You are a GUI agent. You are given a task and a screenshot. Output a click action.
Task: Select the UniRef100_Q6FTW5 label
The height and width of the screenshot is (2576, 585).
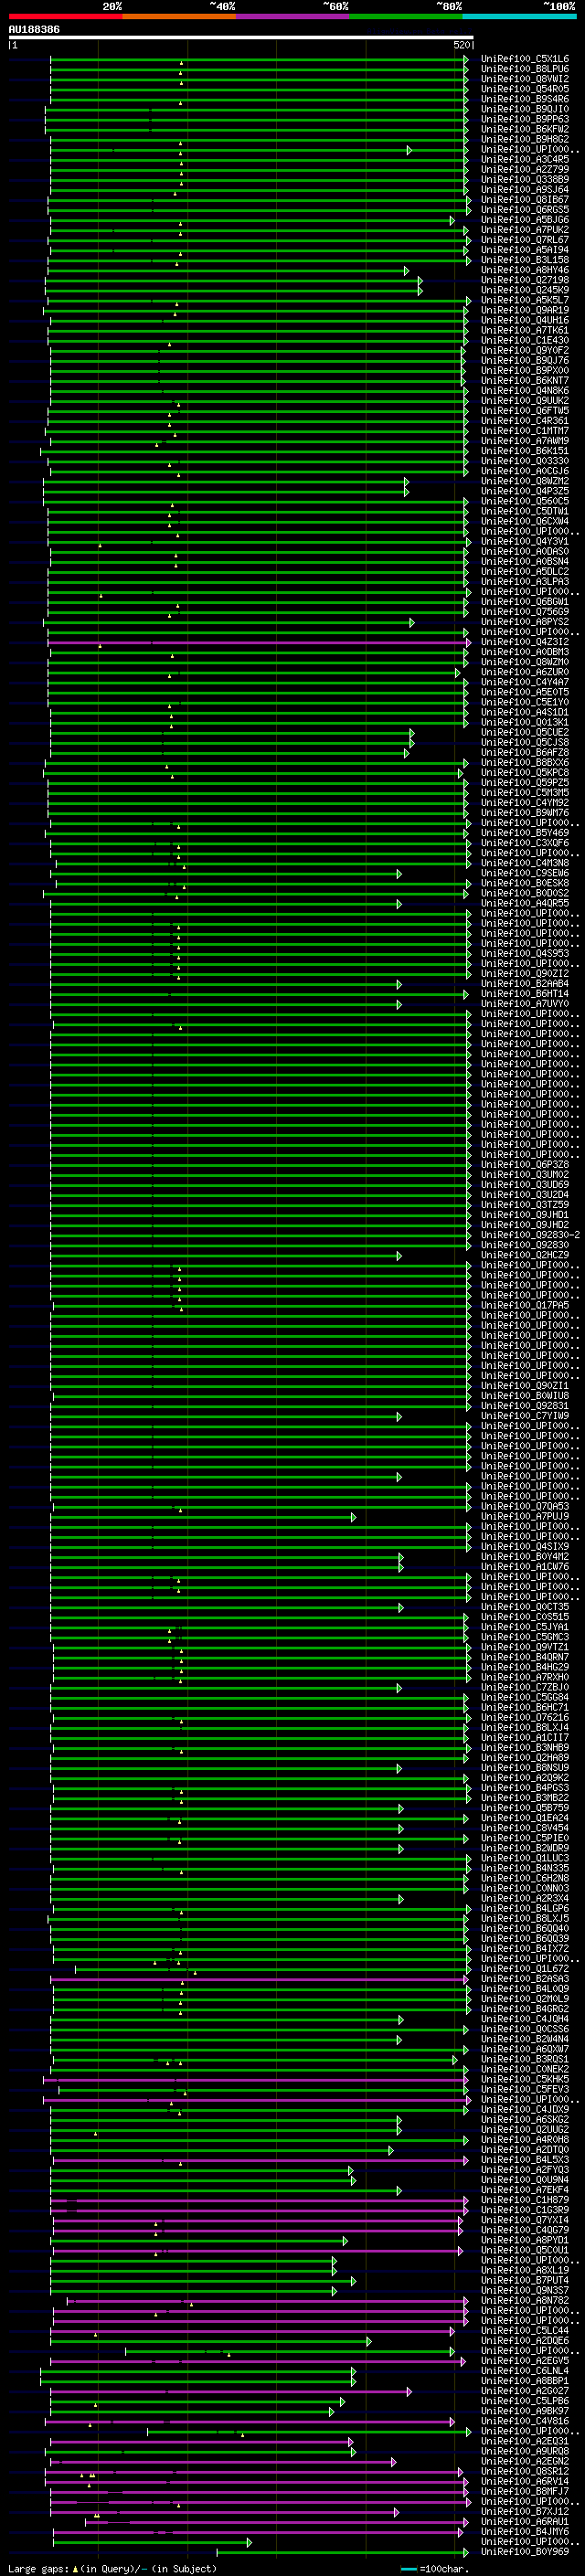tap(525, 411)
